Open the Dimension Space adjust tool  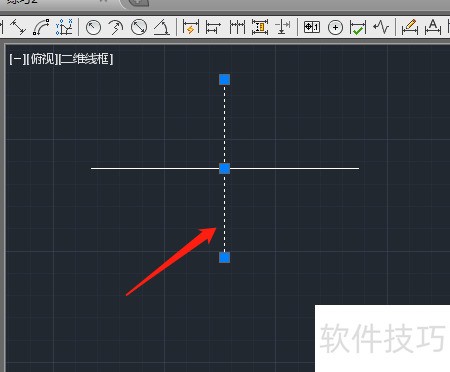click(260, 27)
